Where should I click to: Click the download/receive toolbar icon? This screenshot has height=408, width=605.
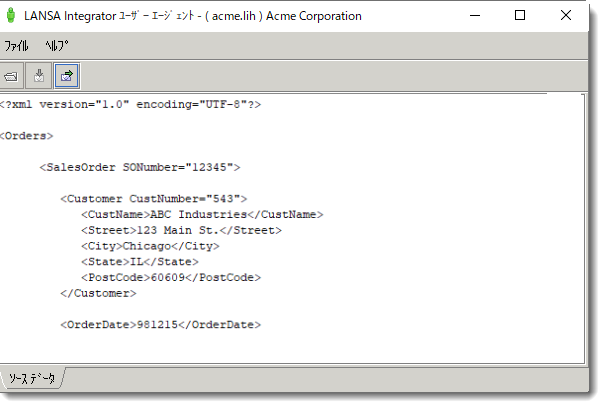pyautogui.click(x=39, y=76)
